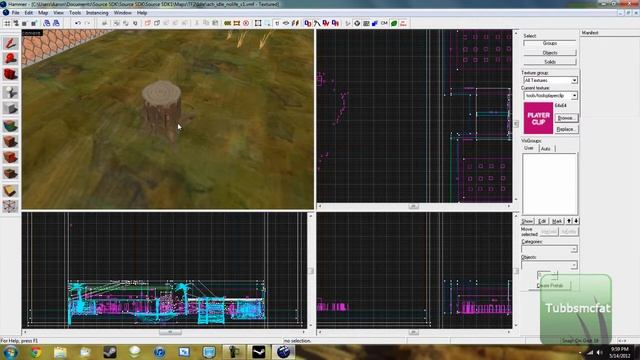This screenshot has width=640, height=360.
Task: Click the Hide selected objects icon
Action: (x=148, y=23)
